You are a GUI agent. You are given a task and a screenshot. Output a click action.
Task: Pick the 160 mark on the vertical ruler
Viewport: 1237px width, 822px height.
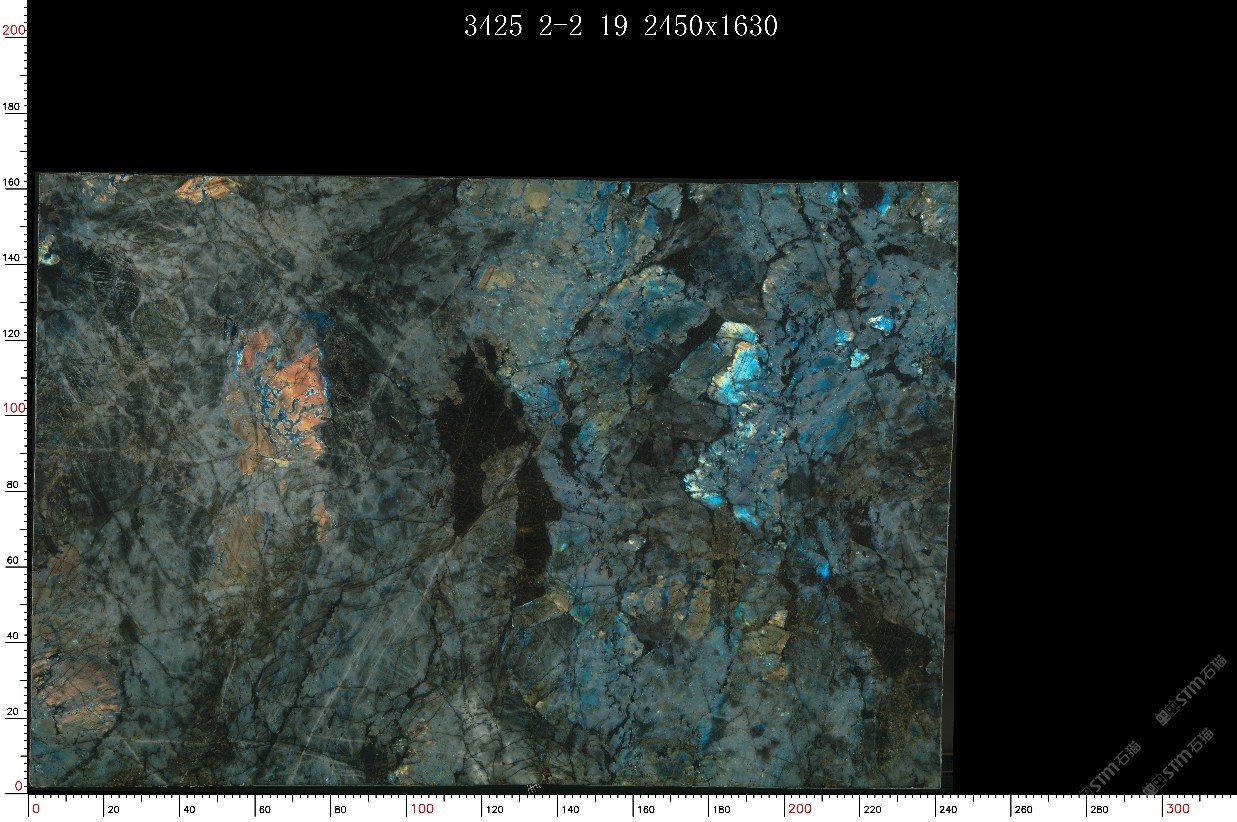point(12,183)
